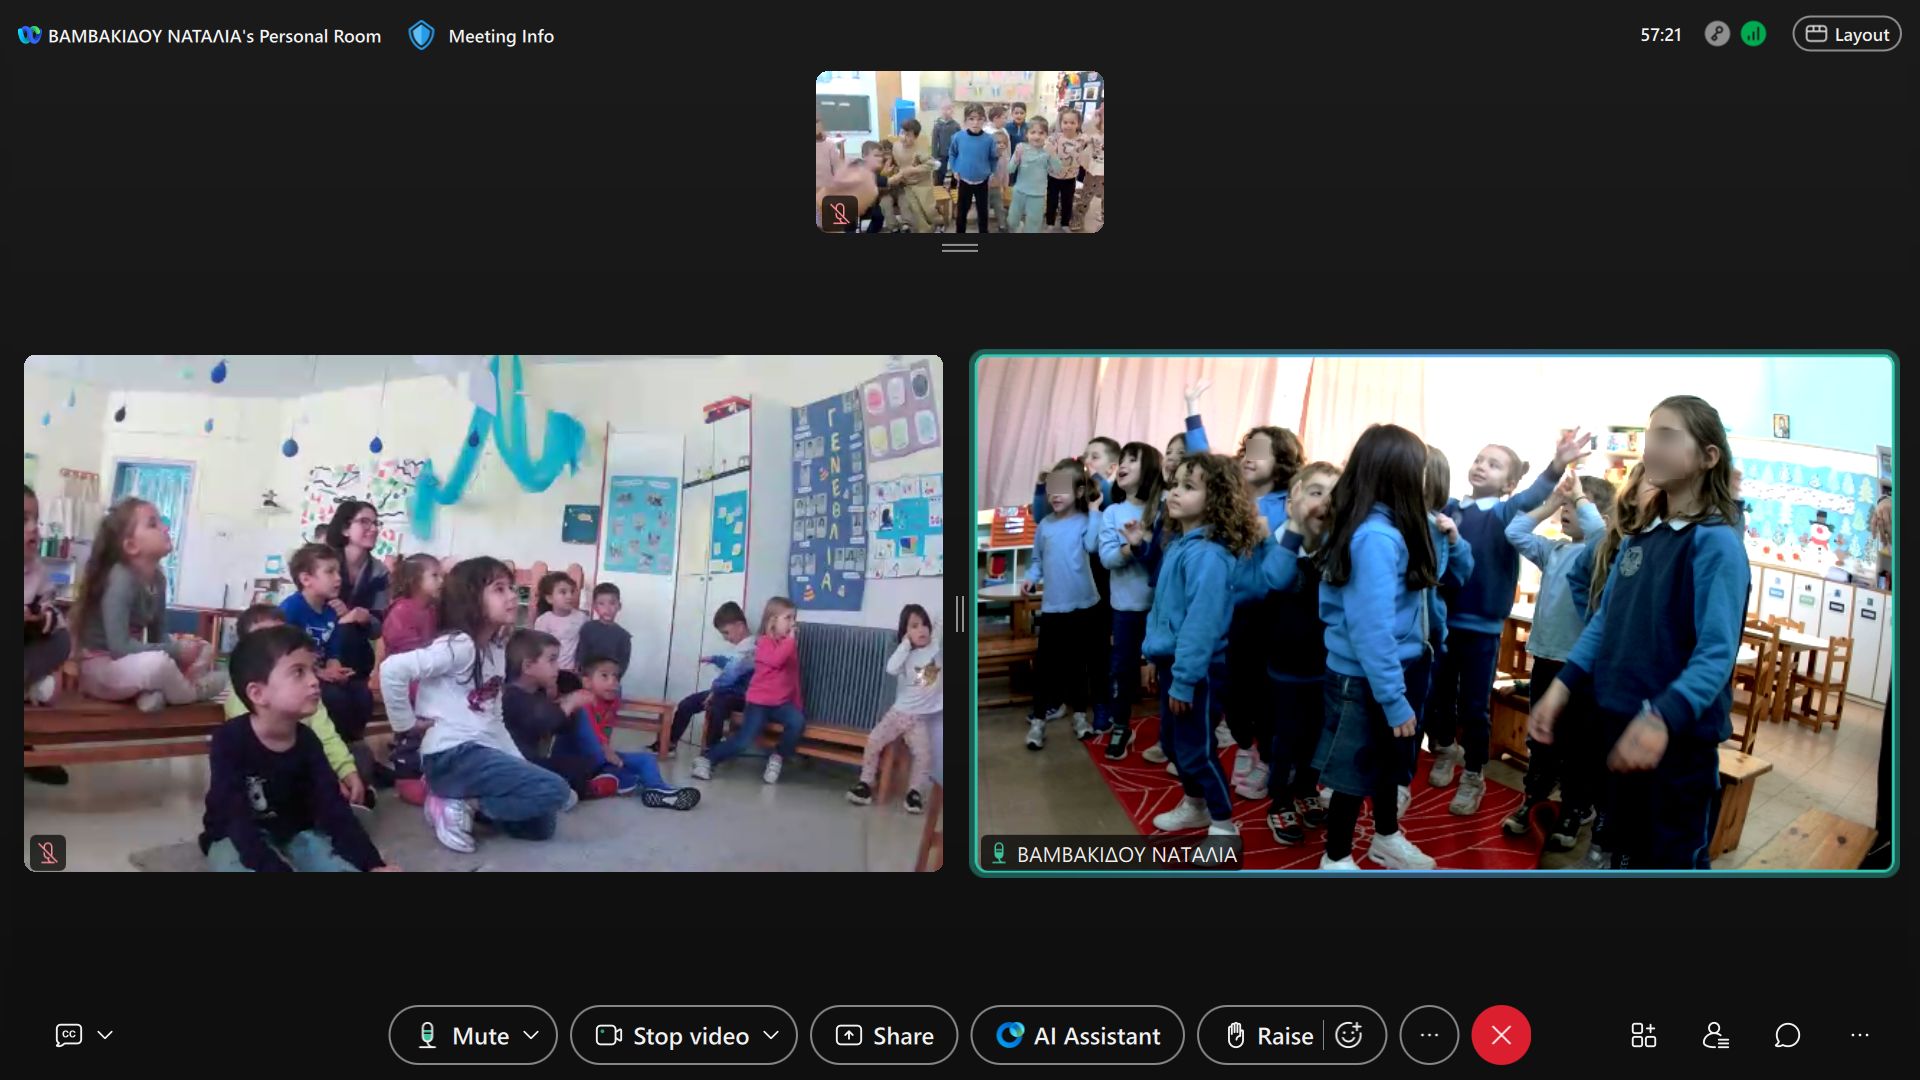Expand the Stop video options arrow

pyautogui.click(x=771, y=1035)
